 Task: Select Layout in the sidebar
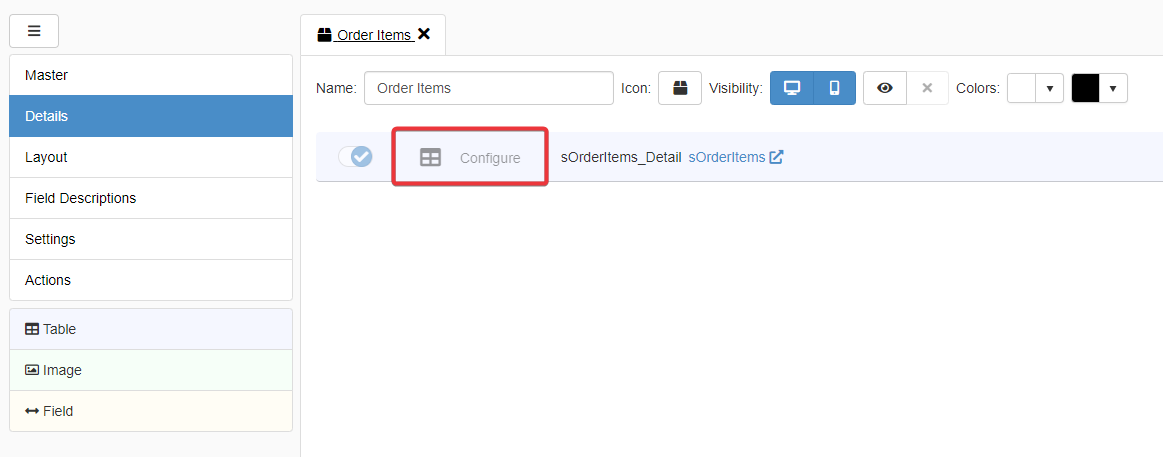[x=150, y=157]
